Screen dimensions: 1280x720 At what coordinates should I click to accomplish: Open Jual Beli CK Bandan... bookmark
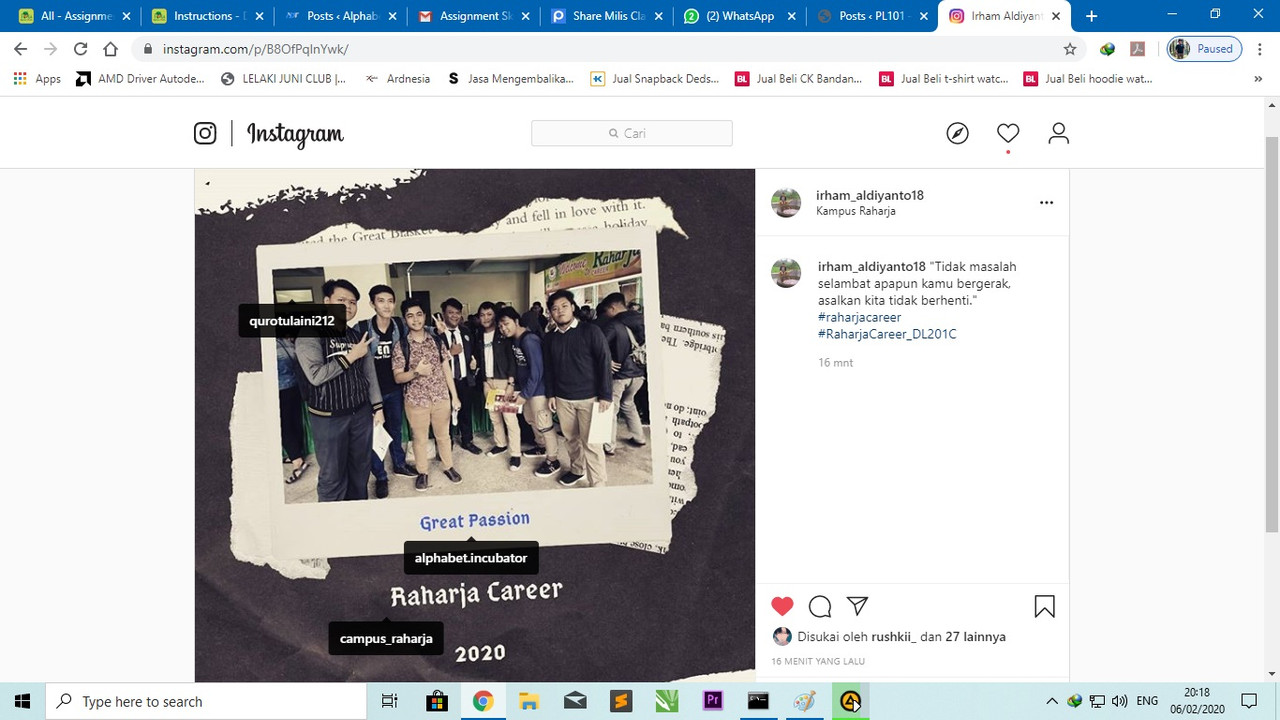pyautogui.click(x=799, y=79)
